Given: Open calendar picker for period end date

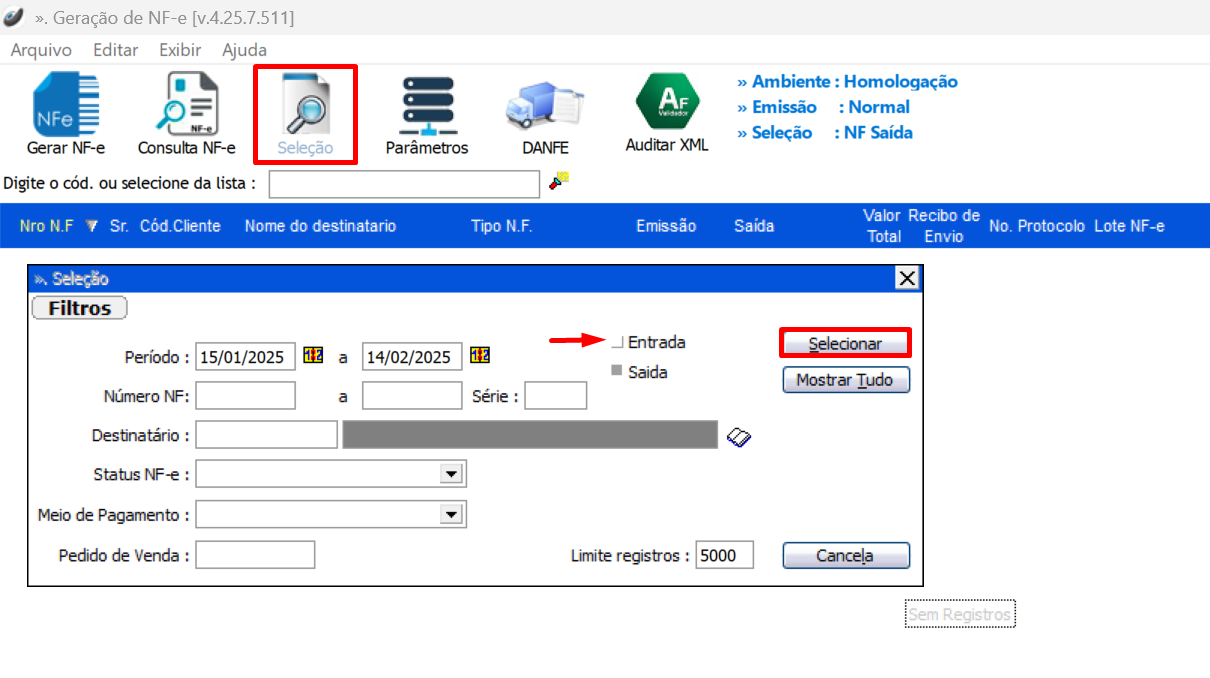Looking at the screenshot, I should point(480,356).
